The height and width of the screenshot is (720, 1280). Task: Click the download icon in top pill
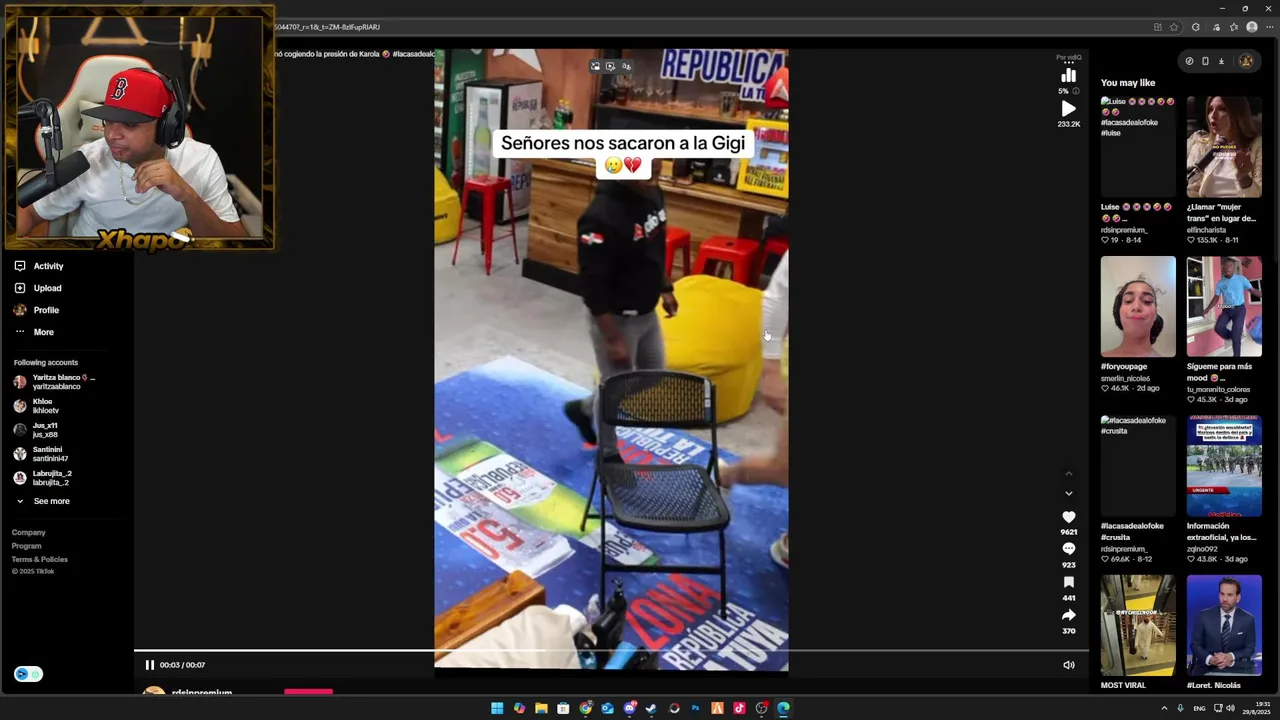click(x=1221, y=61)
